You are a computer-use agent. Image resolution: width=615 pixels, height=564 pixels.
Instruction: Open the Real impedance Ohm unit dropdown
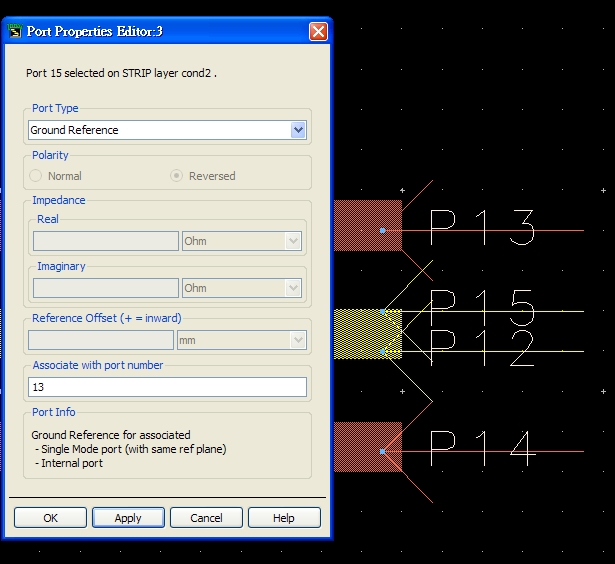(x=293, y=241)
